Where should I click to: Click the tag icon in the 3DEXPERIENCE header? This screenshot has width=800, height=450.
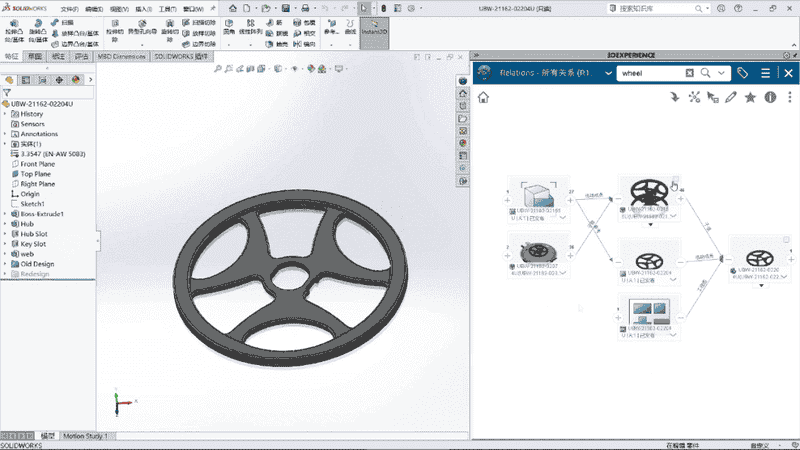coord(742,73)
